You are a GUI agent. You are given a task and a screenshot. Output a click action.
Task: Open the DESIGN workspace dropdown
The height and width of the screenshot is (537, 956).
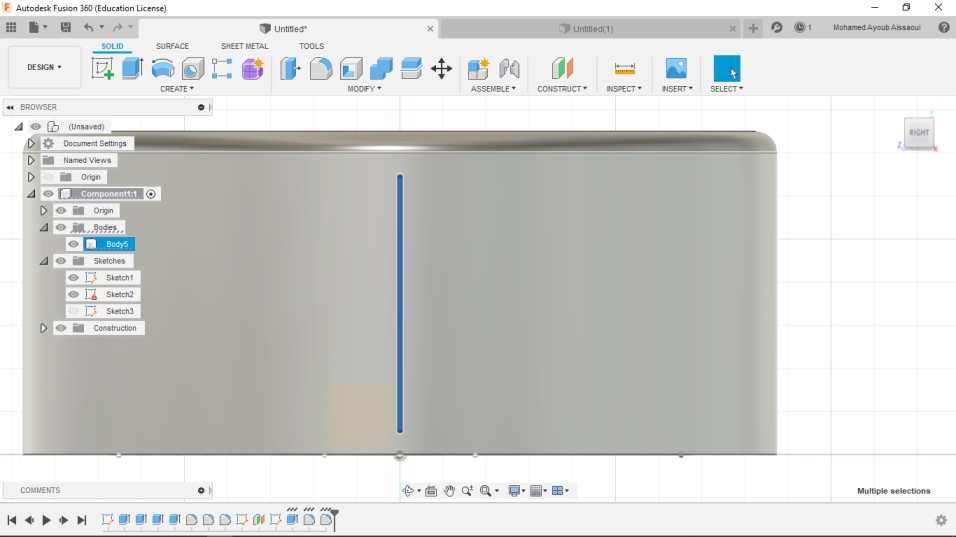coord(45,67)
